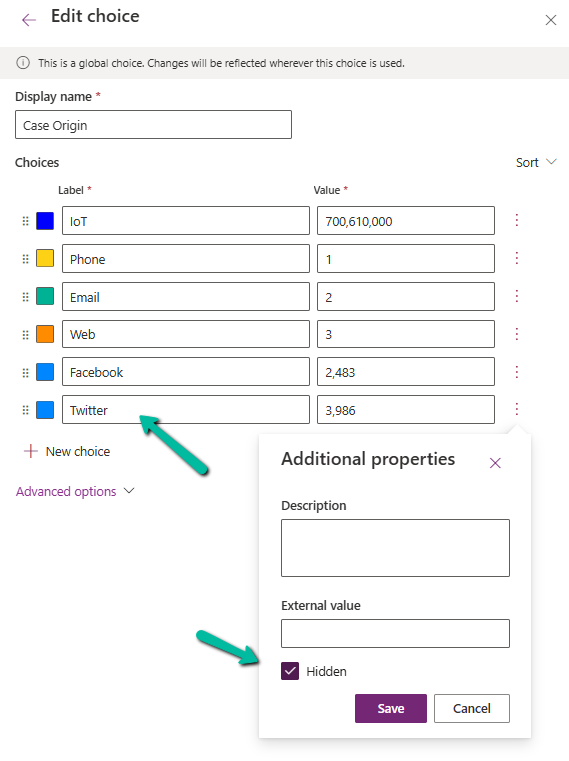The width and height of the screenshot is (569, 761).
Task: Open the orange color swatch for Web
Action: click(x=45, y=334)
